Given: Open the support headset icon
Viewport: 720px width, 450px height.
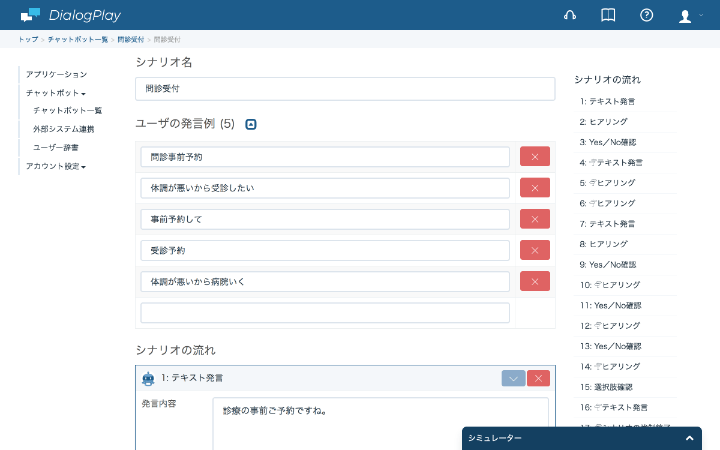Looking at the screenshot, I should point(570,15).
